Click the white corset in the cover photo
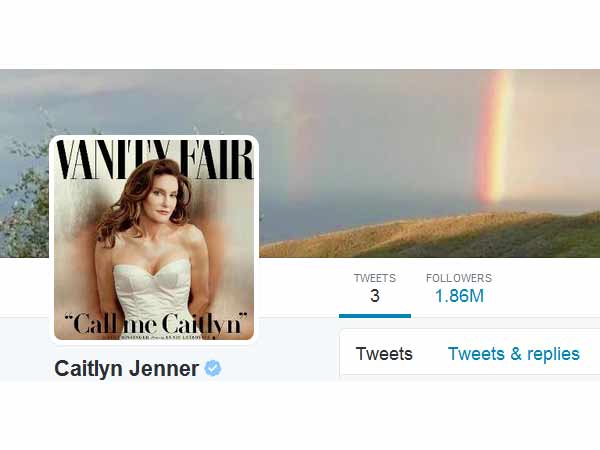The height and width of the screenshot is (450, 600). (154, 291)
